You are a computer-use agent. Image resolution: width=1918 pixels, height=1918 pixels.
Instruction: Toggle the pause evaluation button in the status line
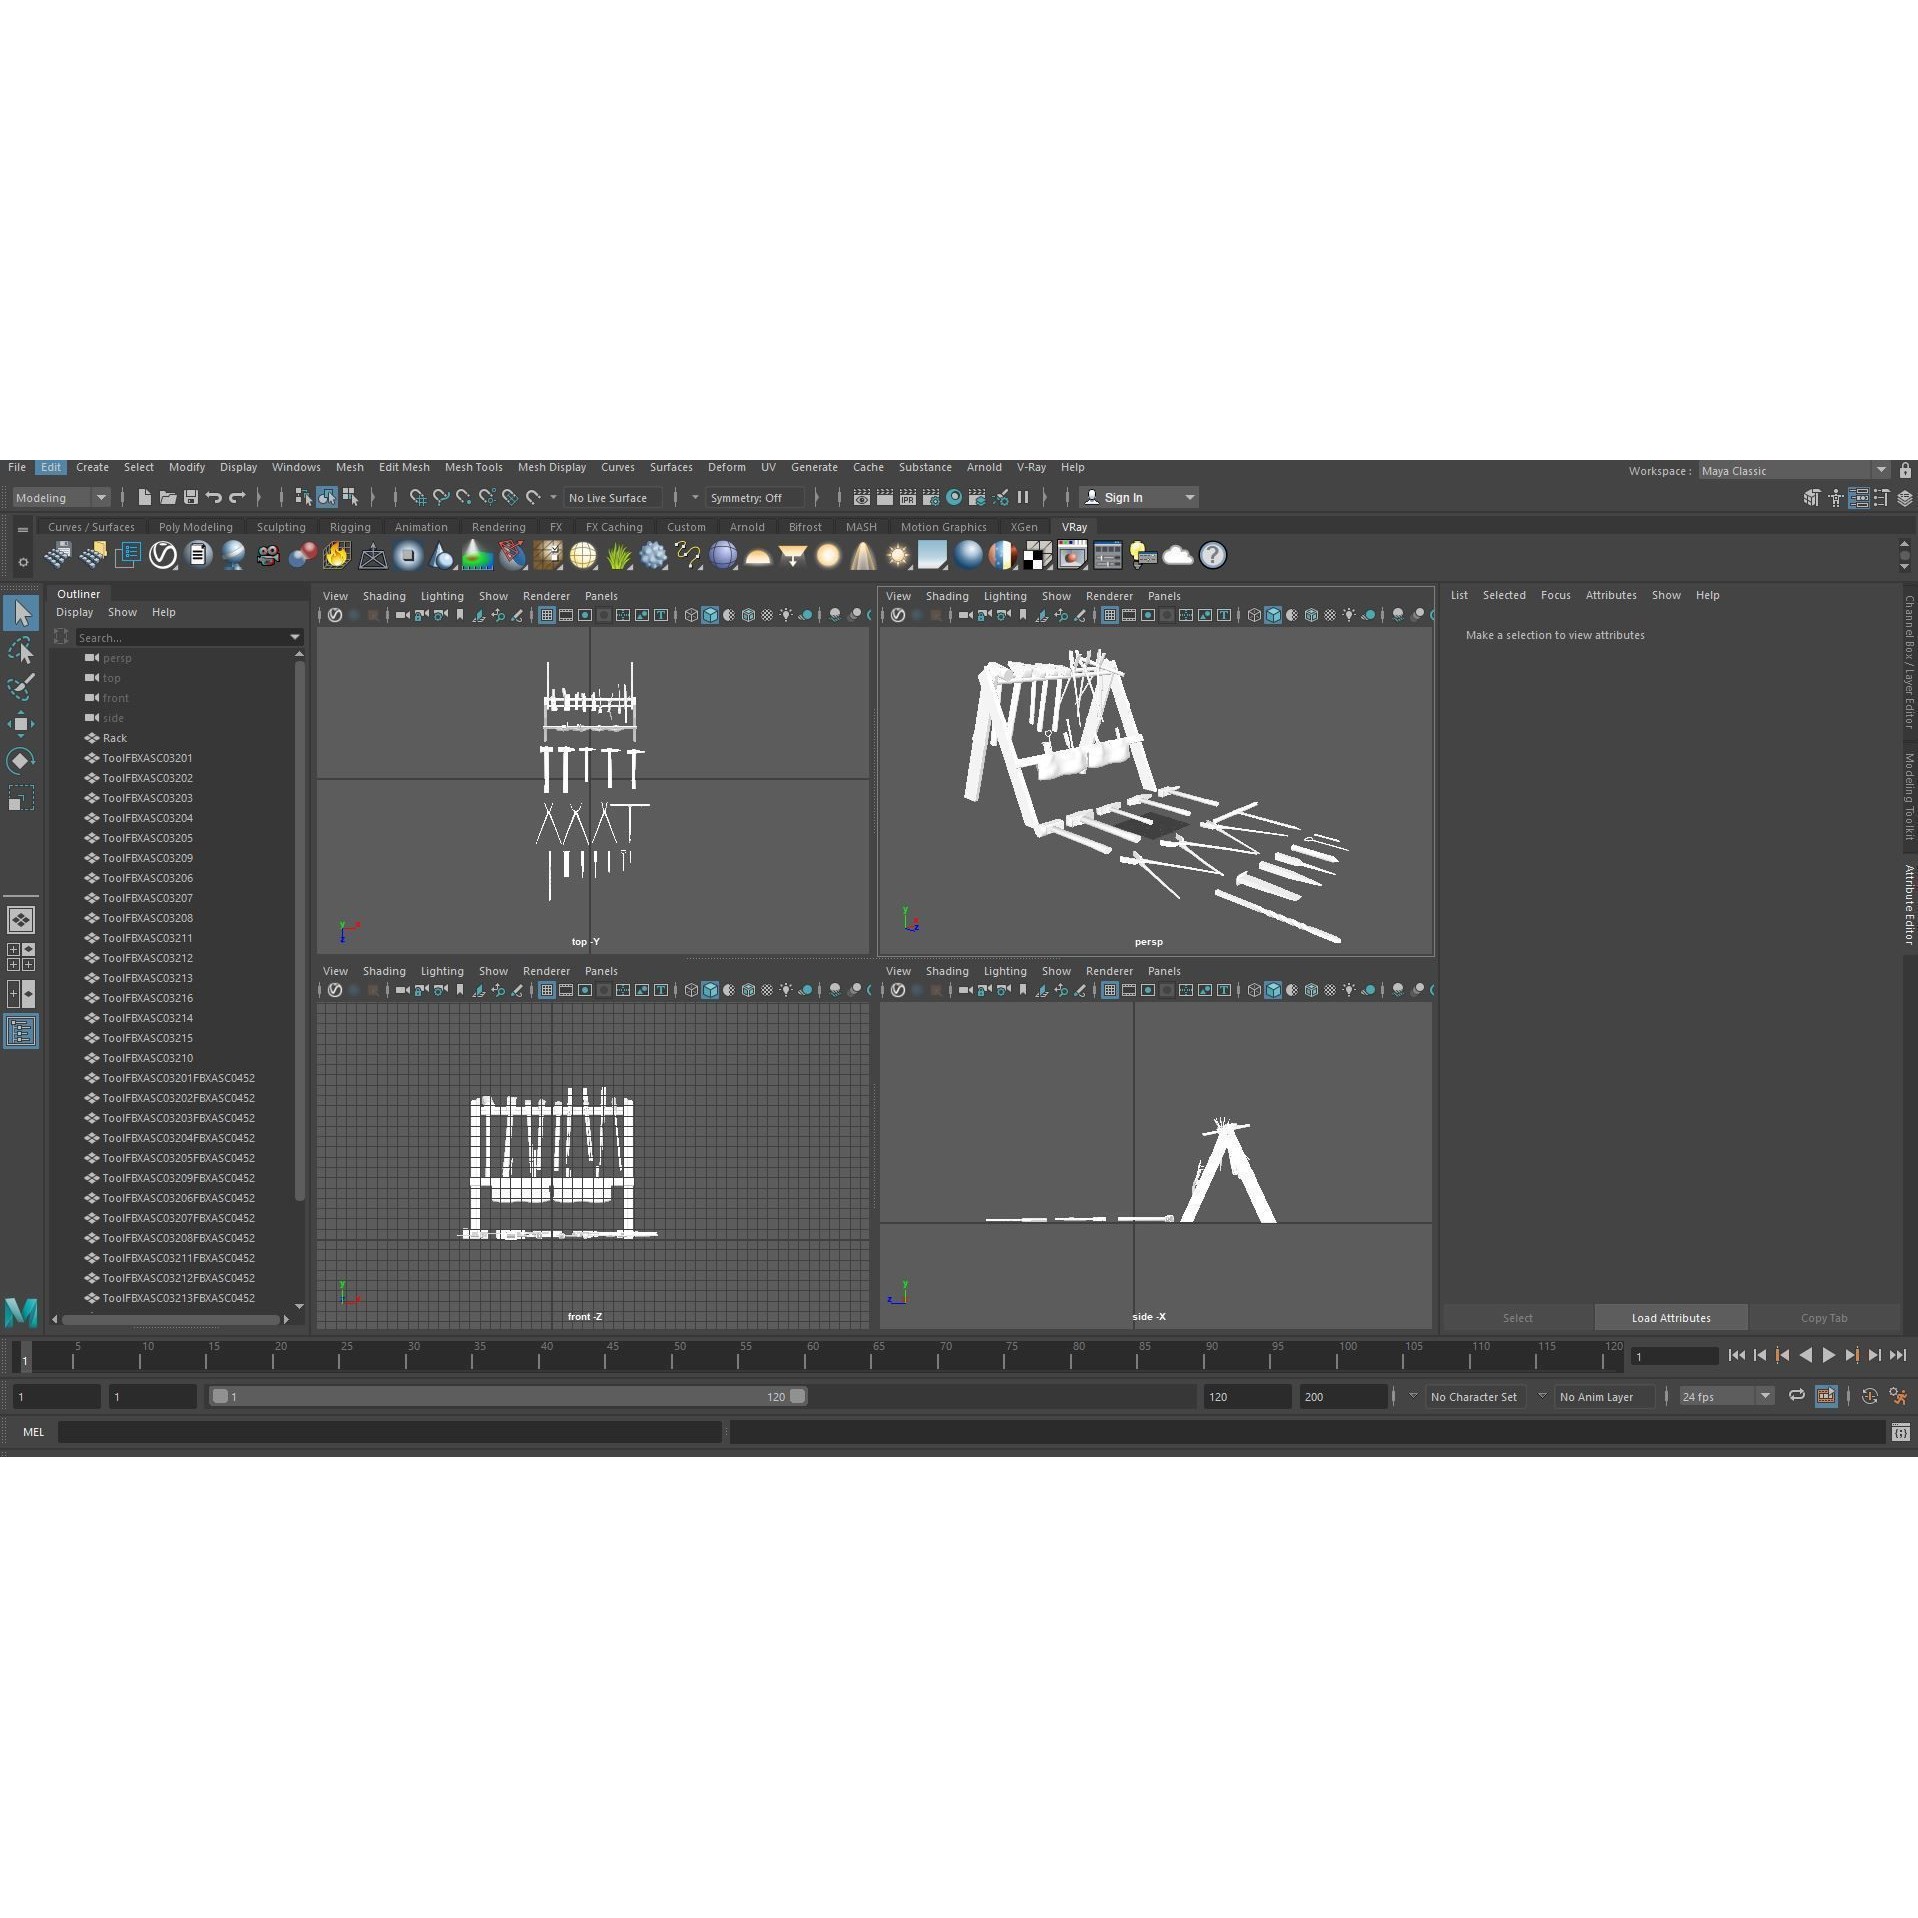coord(1023,497)
